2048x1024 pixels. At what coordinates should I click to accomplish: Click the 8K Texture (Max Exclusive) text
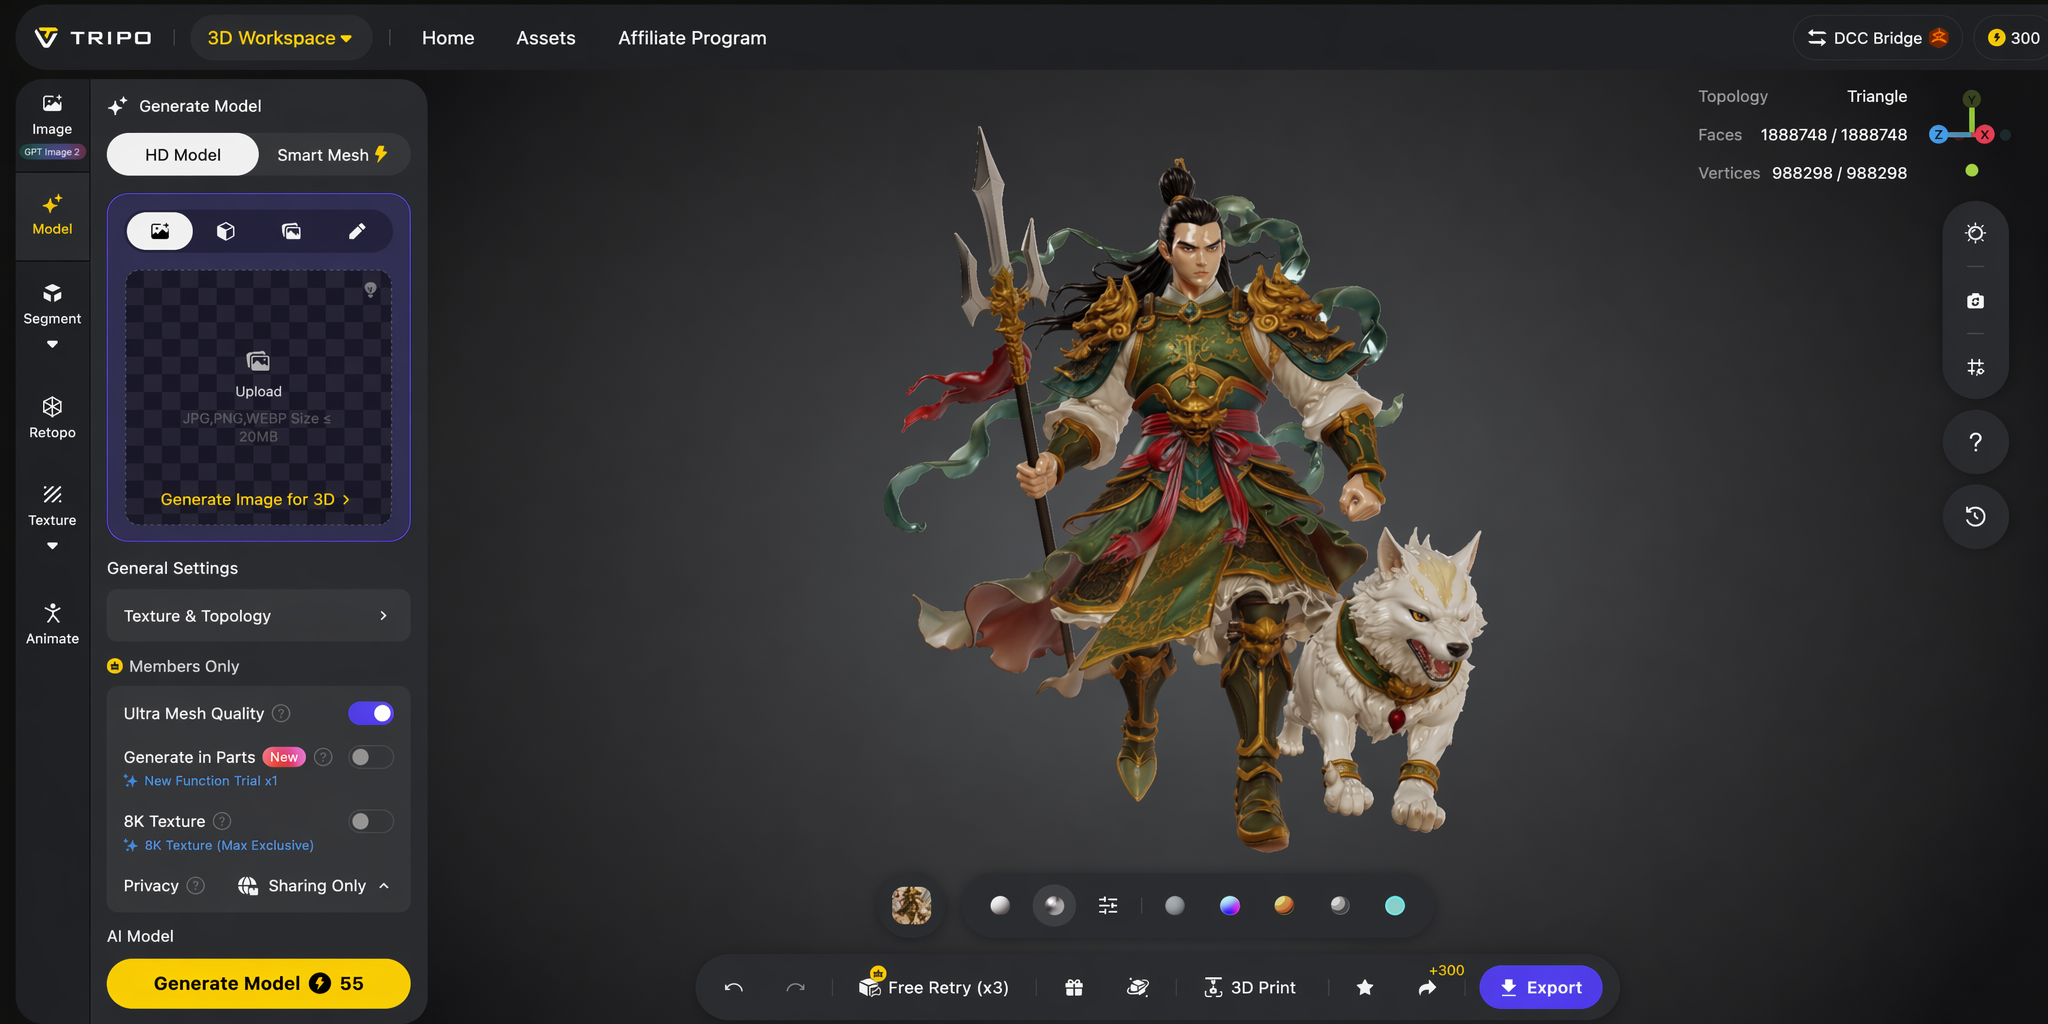pyautogui.click(x=229, y=845)
